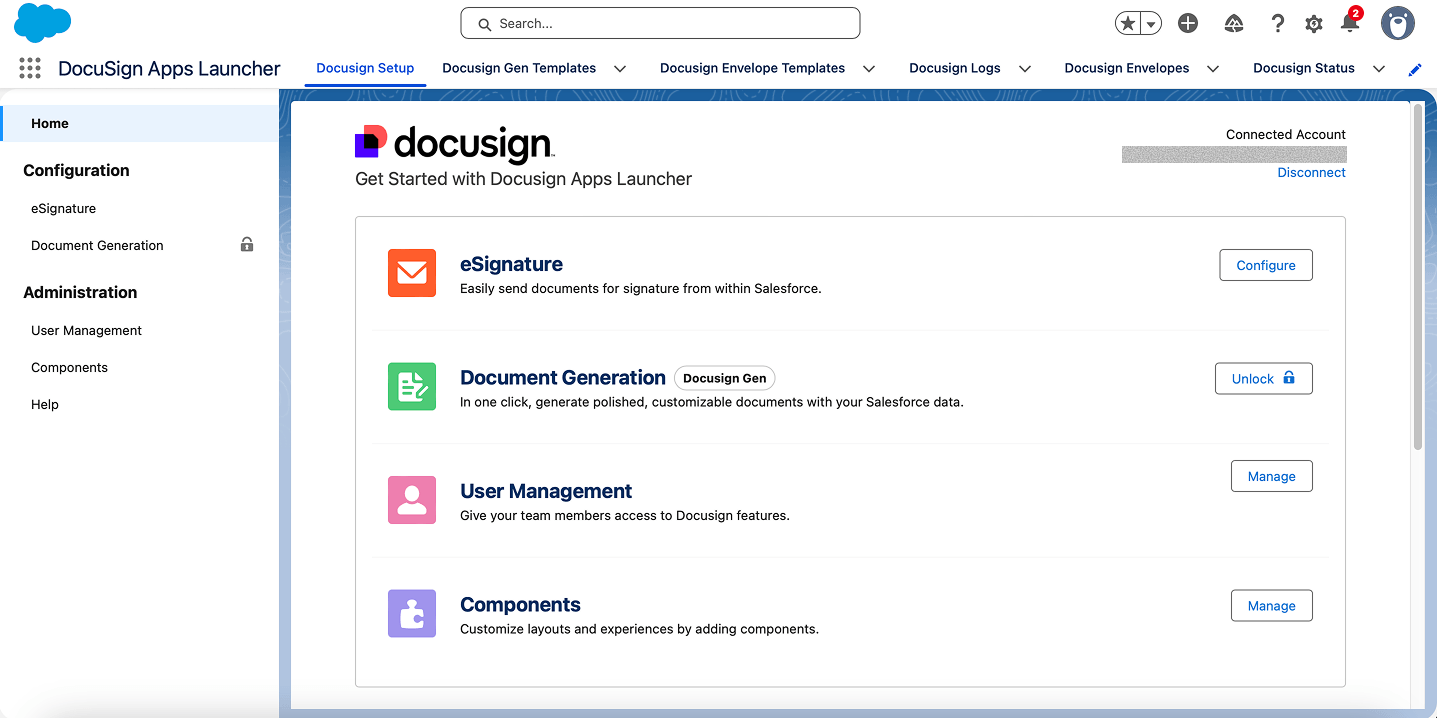Expand the Docusign Gen Templates chevron
1437x718 pixels.
620,69
